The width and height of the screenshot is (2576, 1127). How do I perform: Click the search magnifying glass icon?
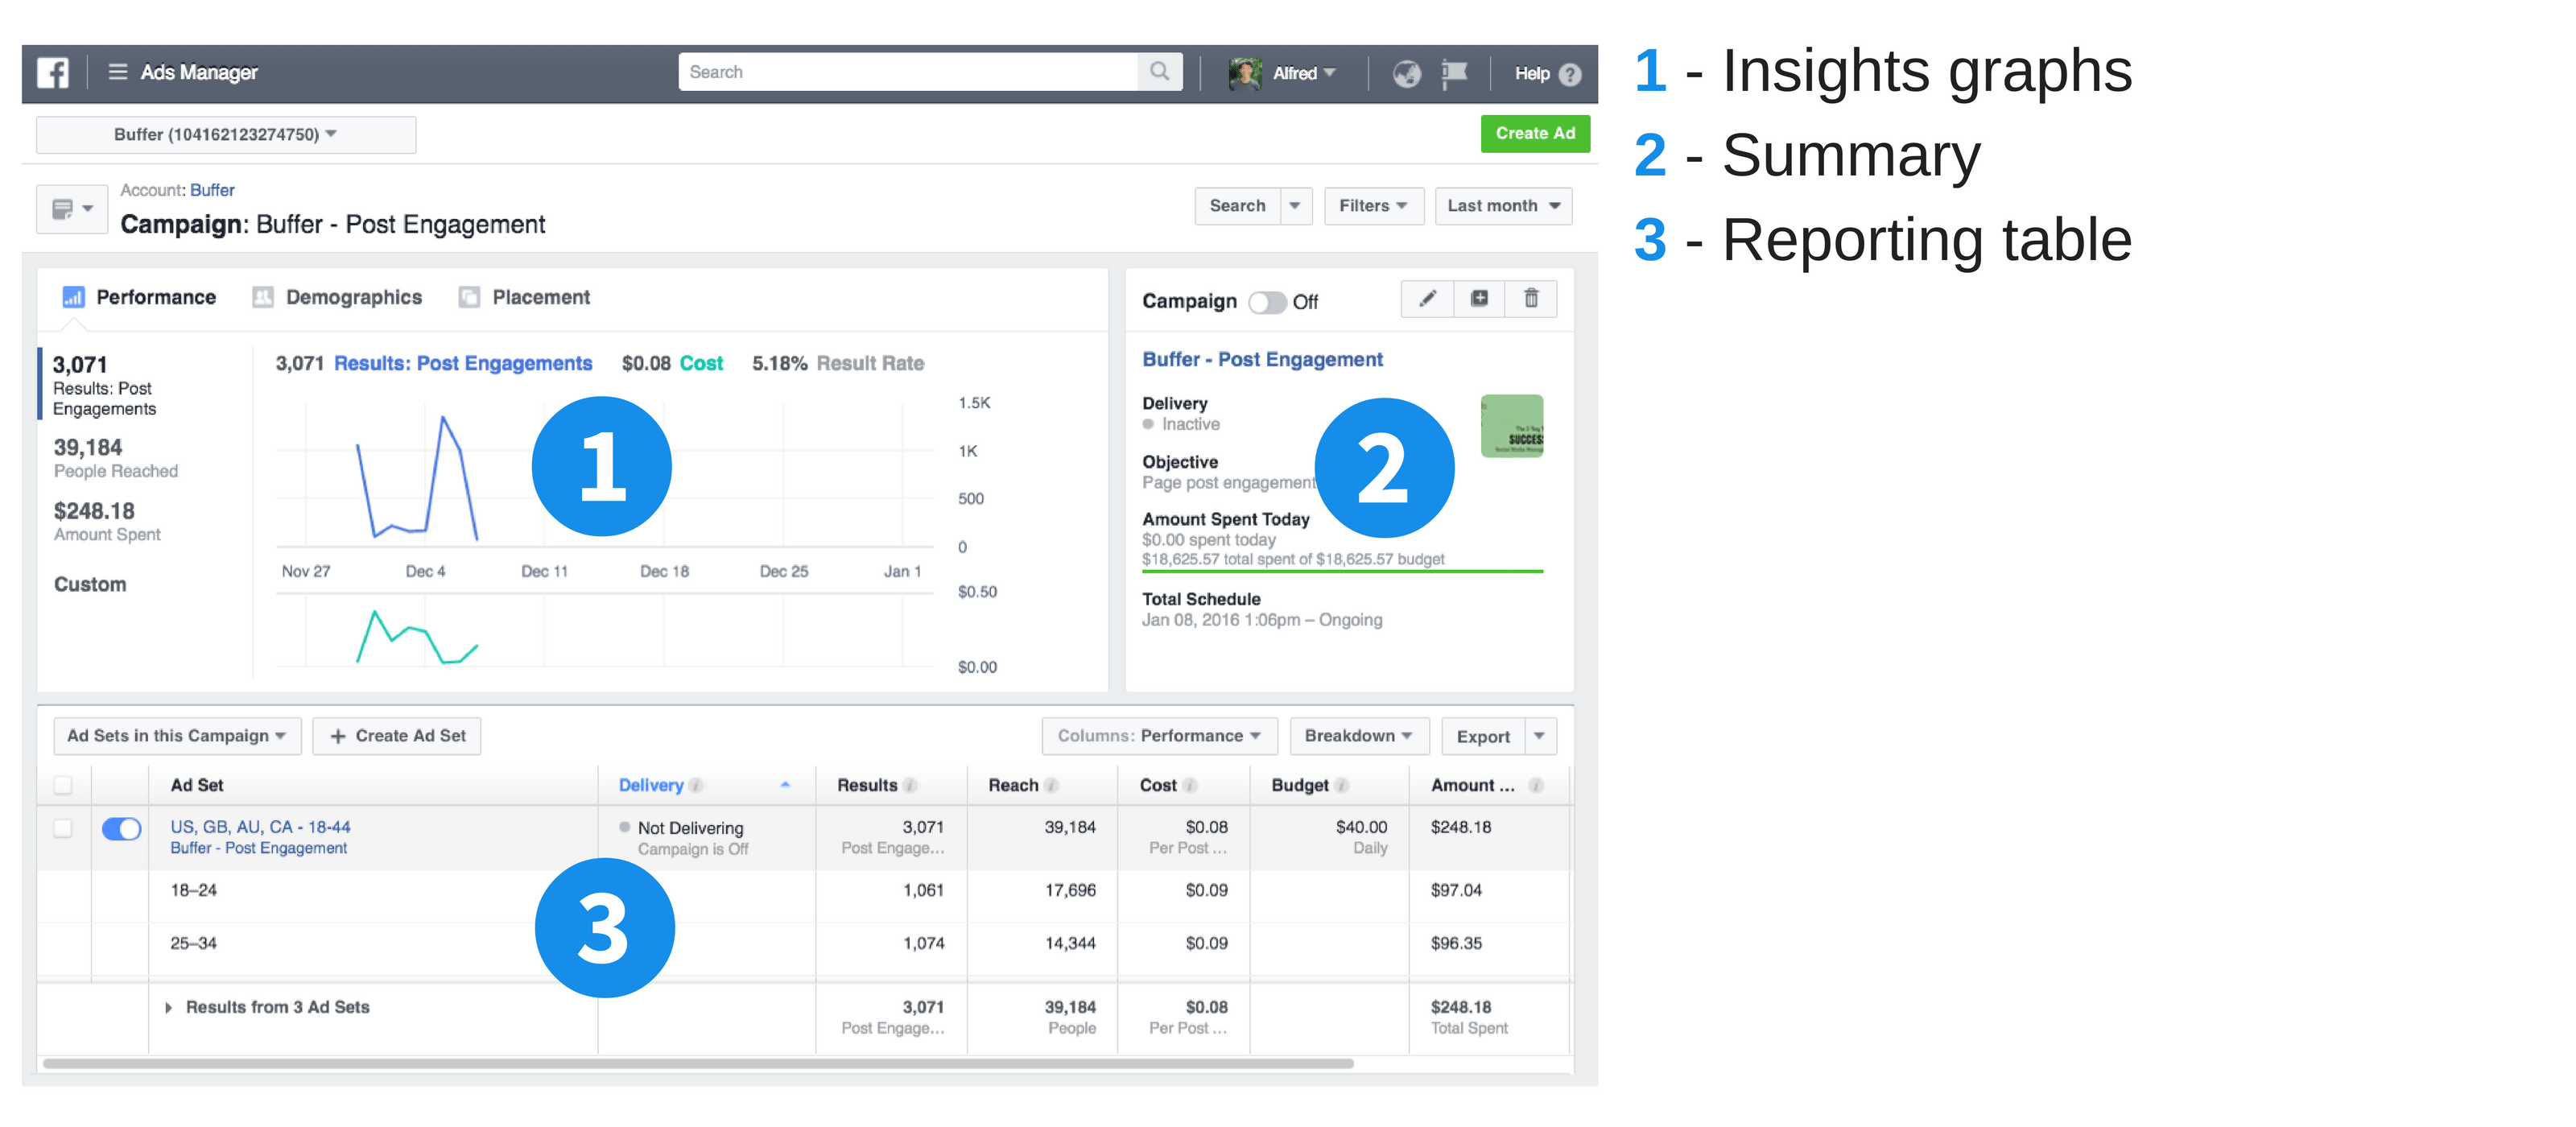pyautogui.click(x=1159, y=71)
